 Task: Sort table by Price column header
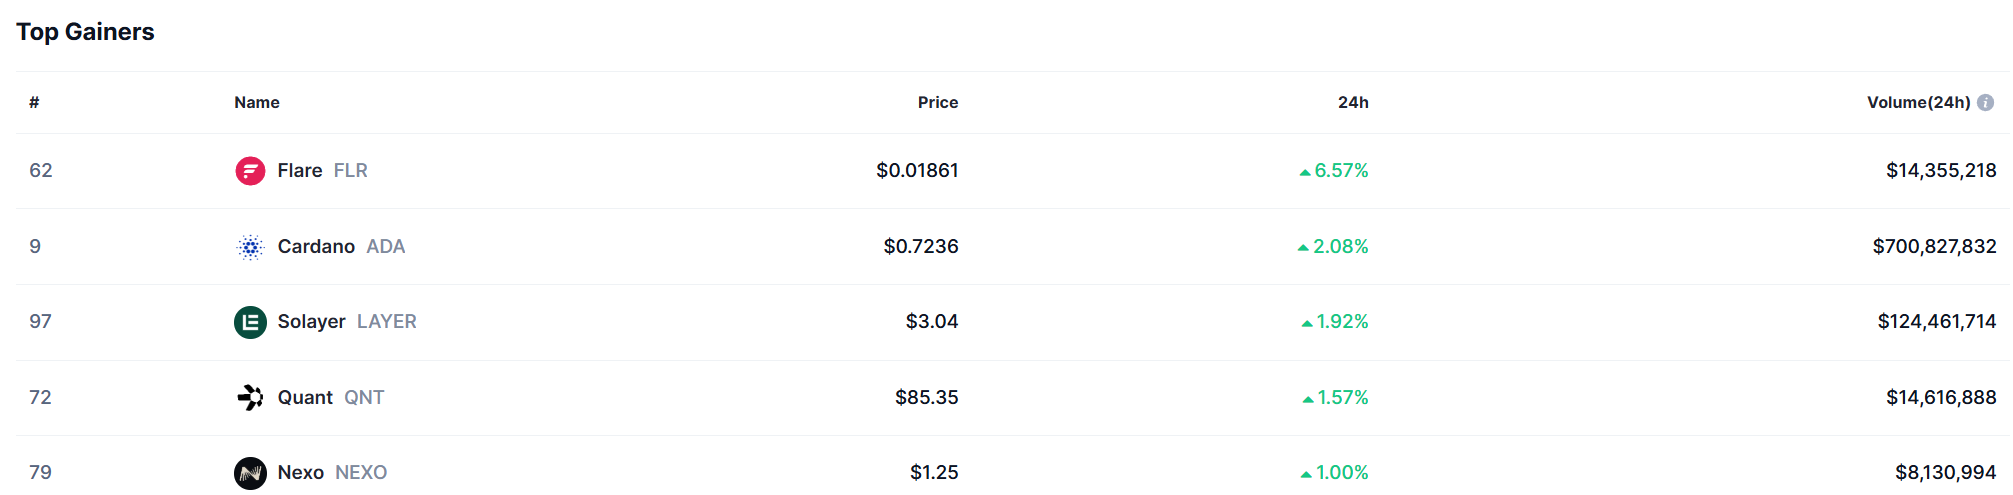pyautogui.click(x=937, y=103)
